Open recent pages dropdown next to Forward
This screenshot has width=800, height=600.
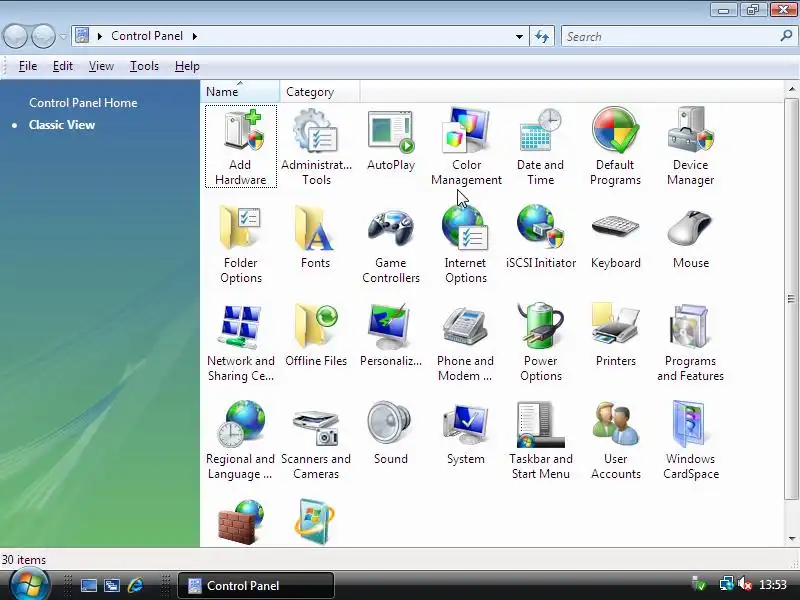click(x=63, y=36)
